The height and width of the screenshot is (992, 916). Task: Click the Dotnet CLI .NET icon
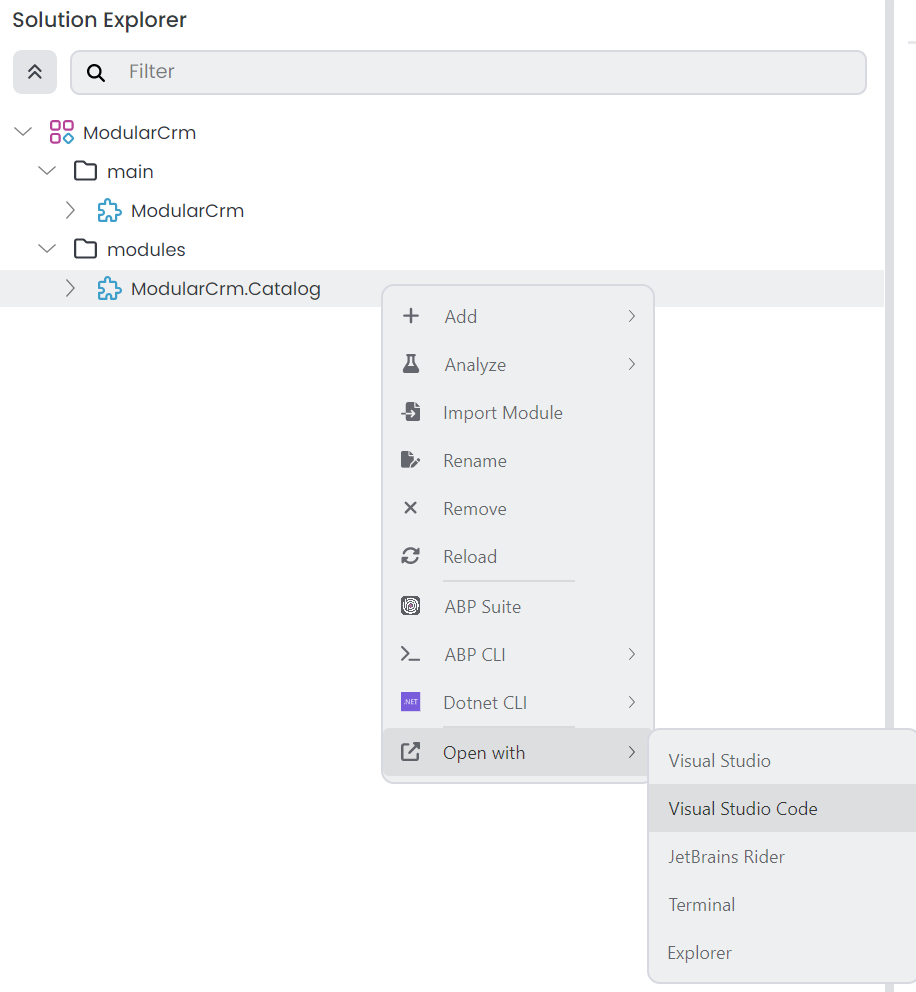[410, 702]
